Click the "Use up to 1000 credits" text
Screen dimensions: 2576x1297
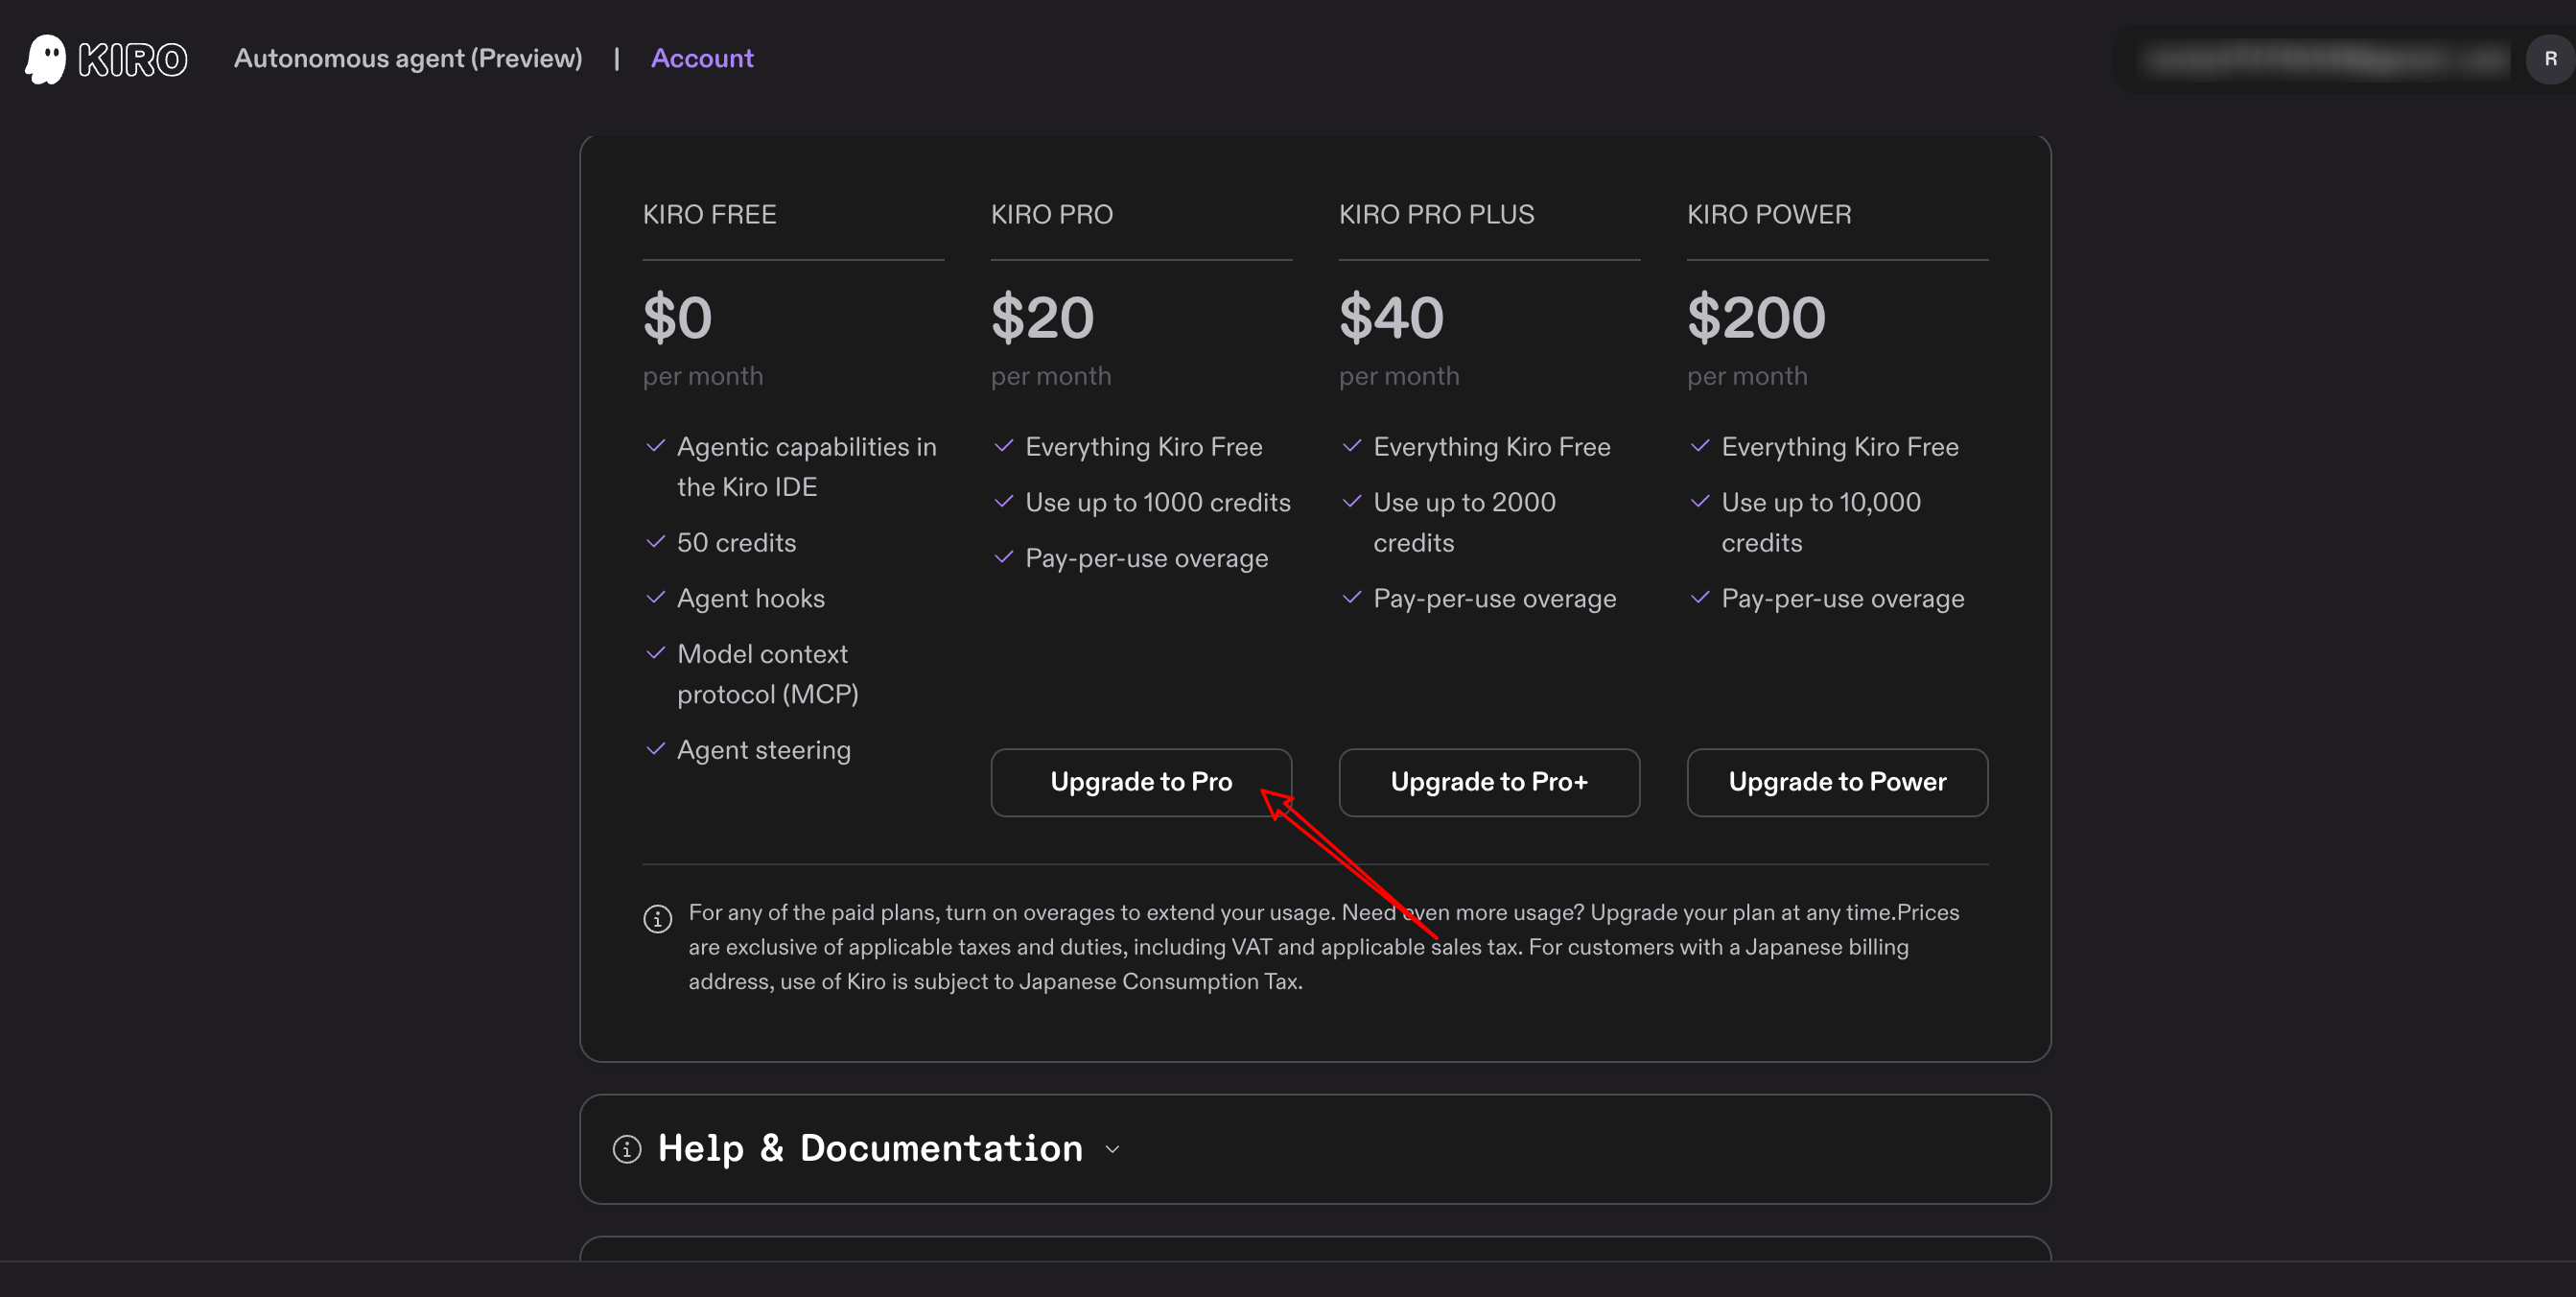coord(1158,503)
